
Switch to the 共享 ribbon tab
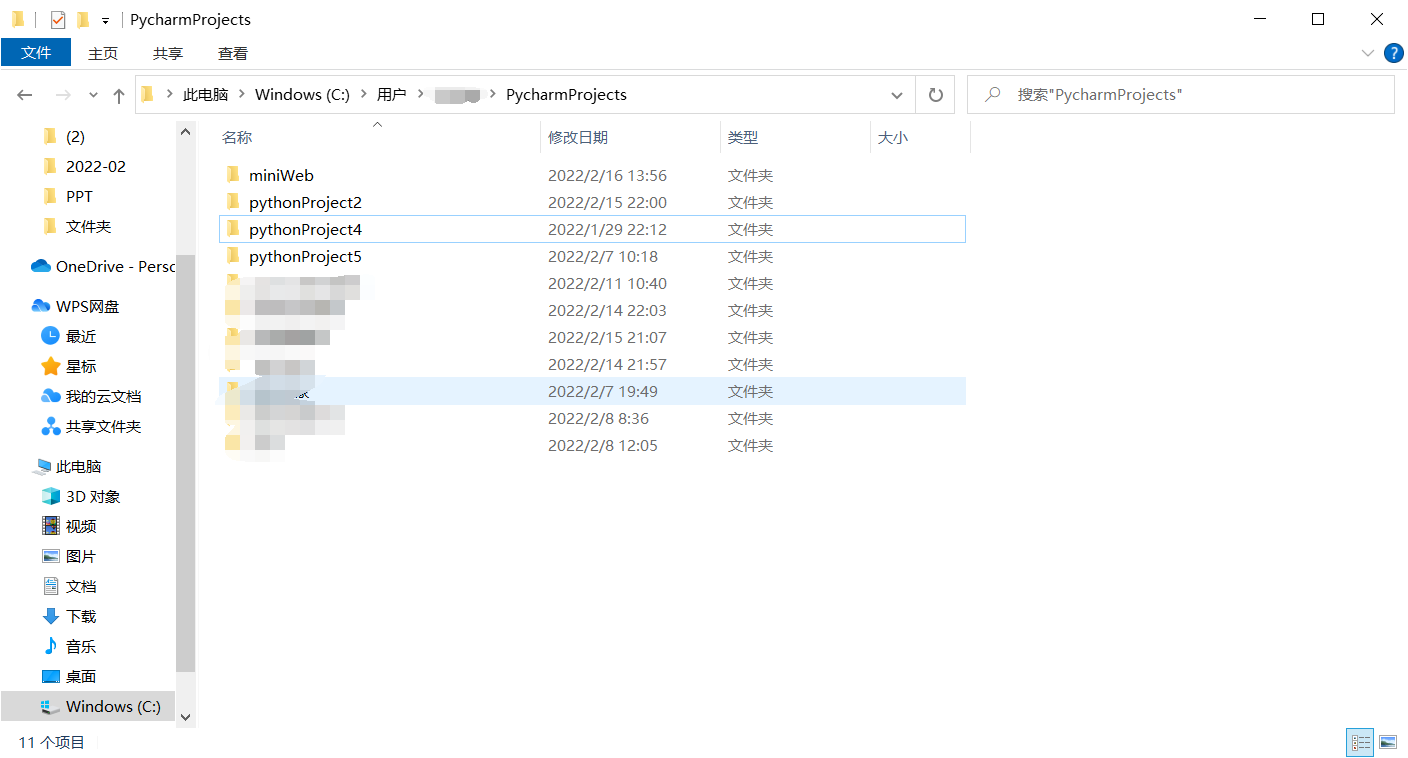pos(168,53)
